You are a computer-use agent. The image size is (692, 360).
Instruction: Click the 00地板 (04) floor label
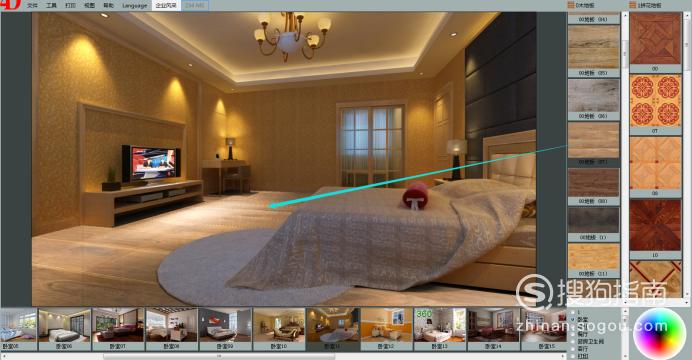(593, 19)
